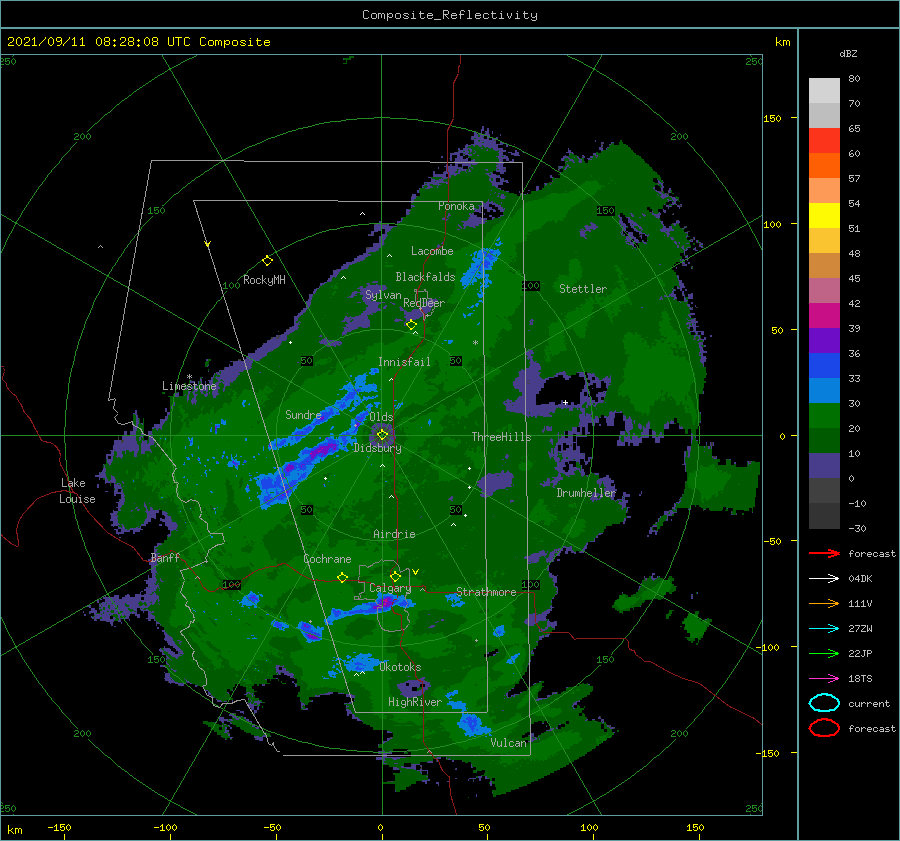Screen dimensions: 900x841
Task: Click yellow diamond marker above Calgary label
Action: coord(395,576)
